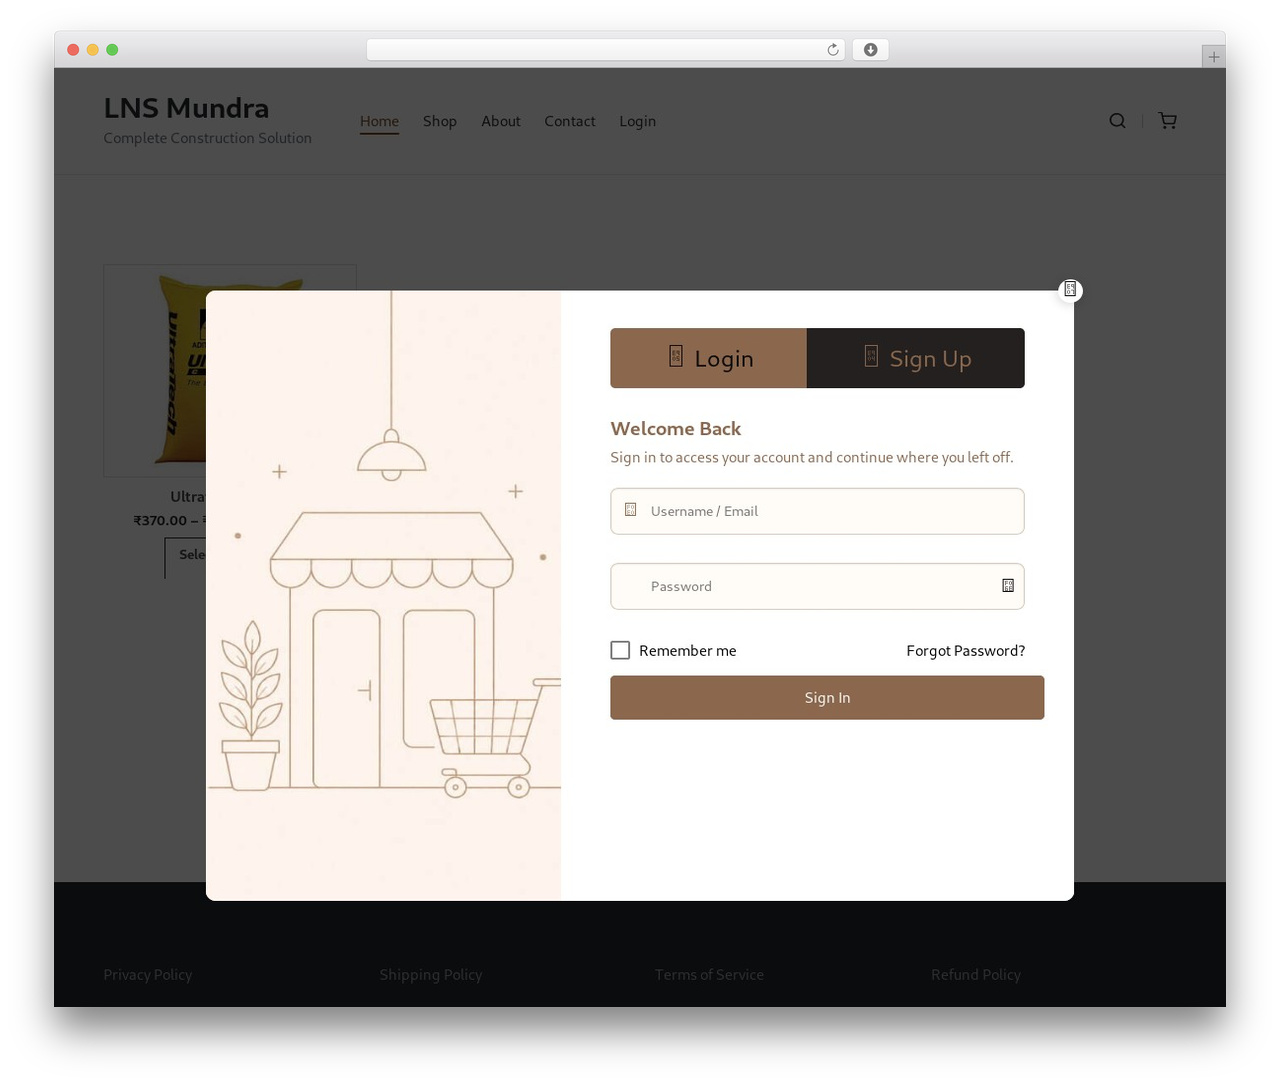The height and width of the screenshot is (1084, 1280).
Task: Click the Sign In button
Action: pos(827,698)
